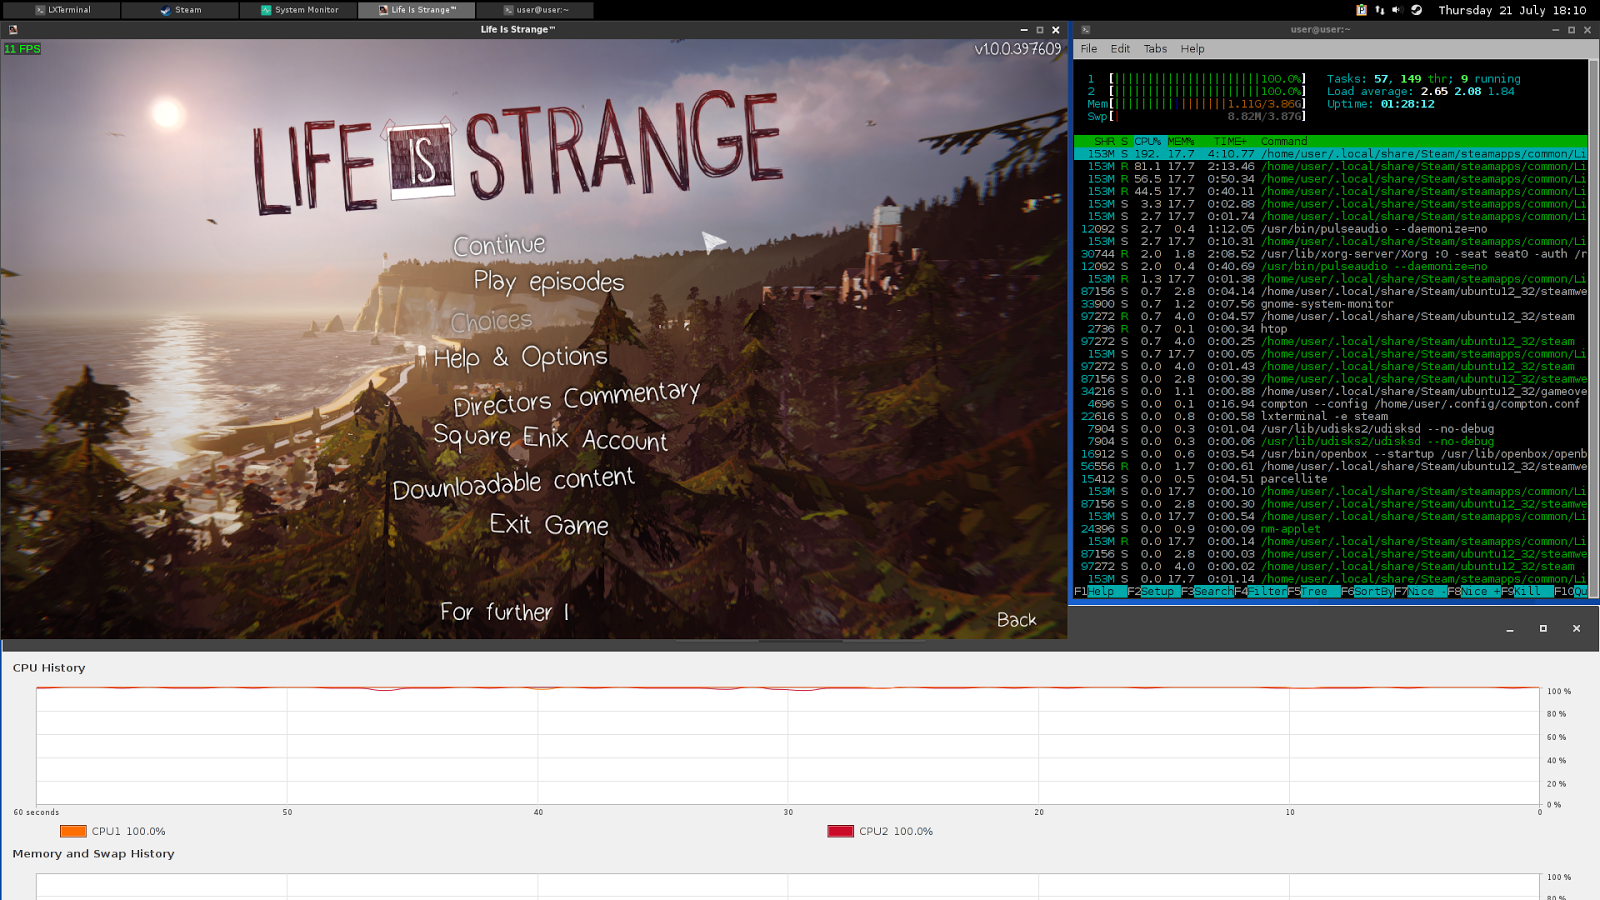Select the openbox --startup process row
This screenshot has height=900, width=1600.
click(x=1331, y=454)
